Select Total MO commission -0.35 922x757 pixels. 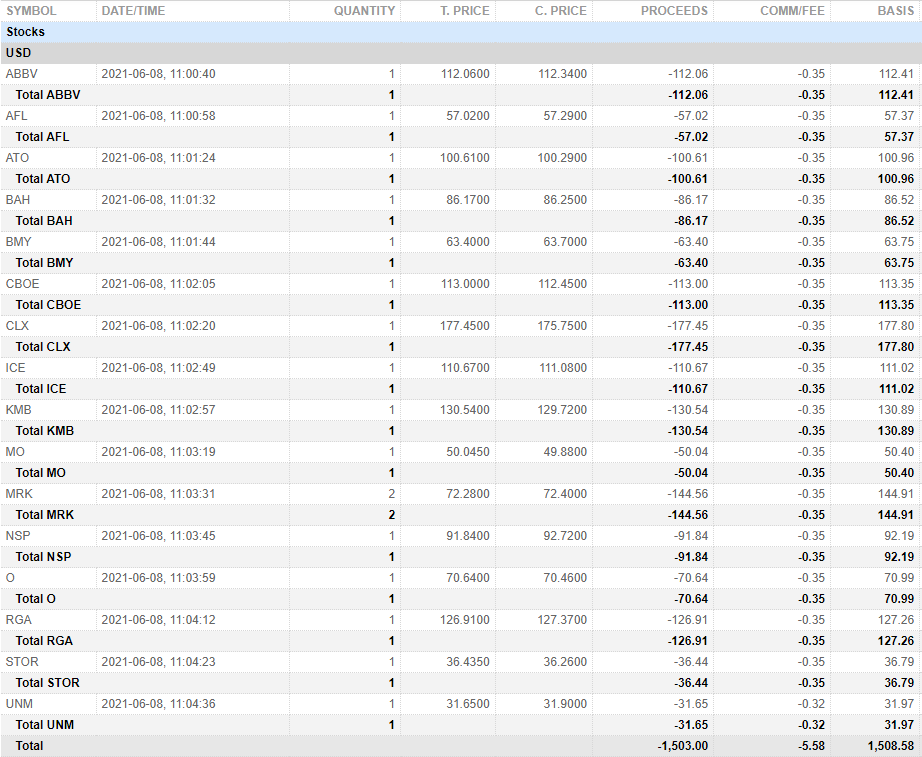point(811,473)
